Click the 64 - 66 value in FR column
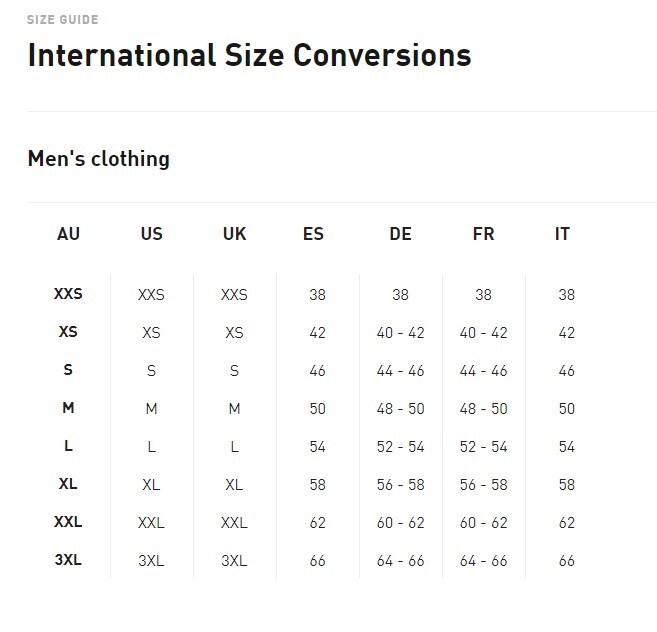Screen dimensions: 657x632 tap(483, 561)
